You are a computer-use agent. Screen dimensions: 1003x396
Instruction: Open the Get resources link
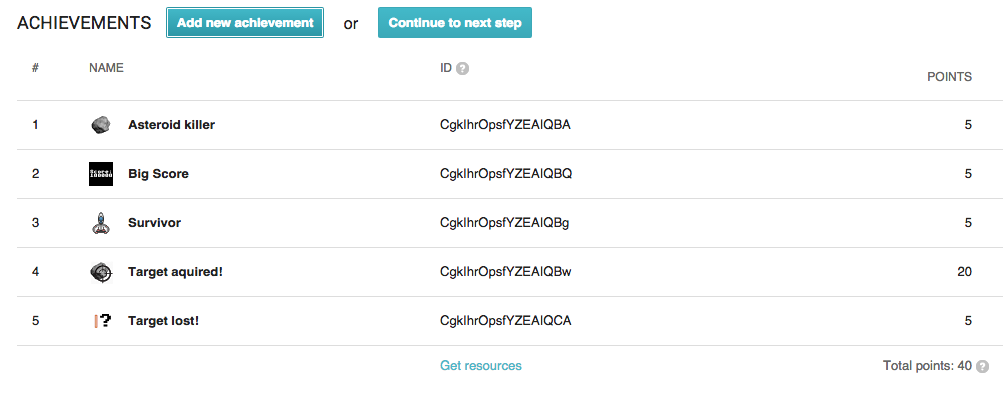point(480,366)
